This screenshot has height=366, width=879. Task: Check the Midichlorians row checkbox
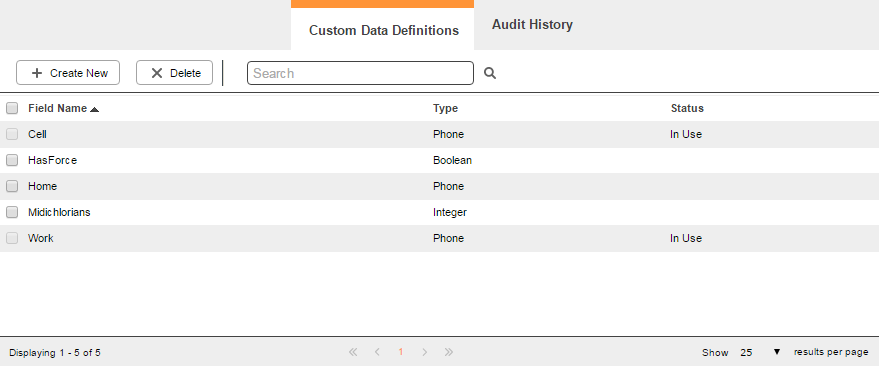click(12, 212)
